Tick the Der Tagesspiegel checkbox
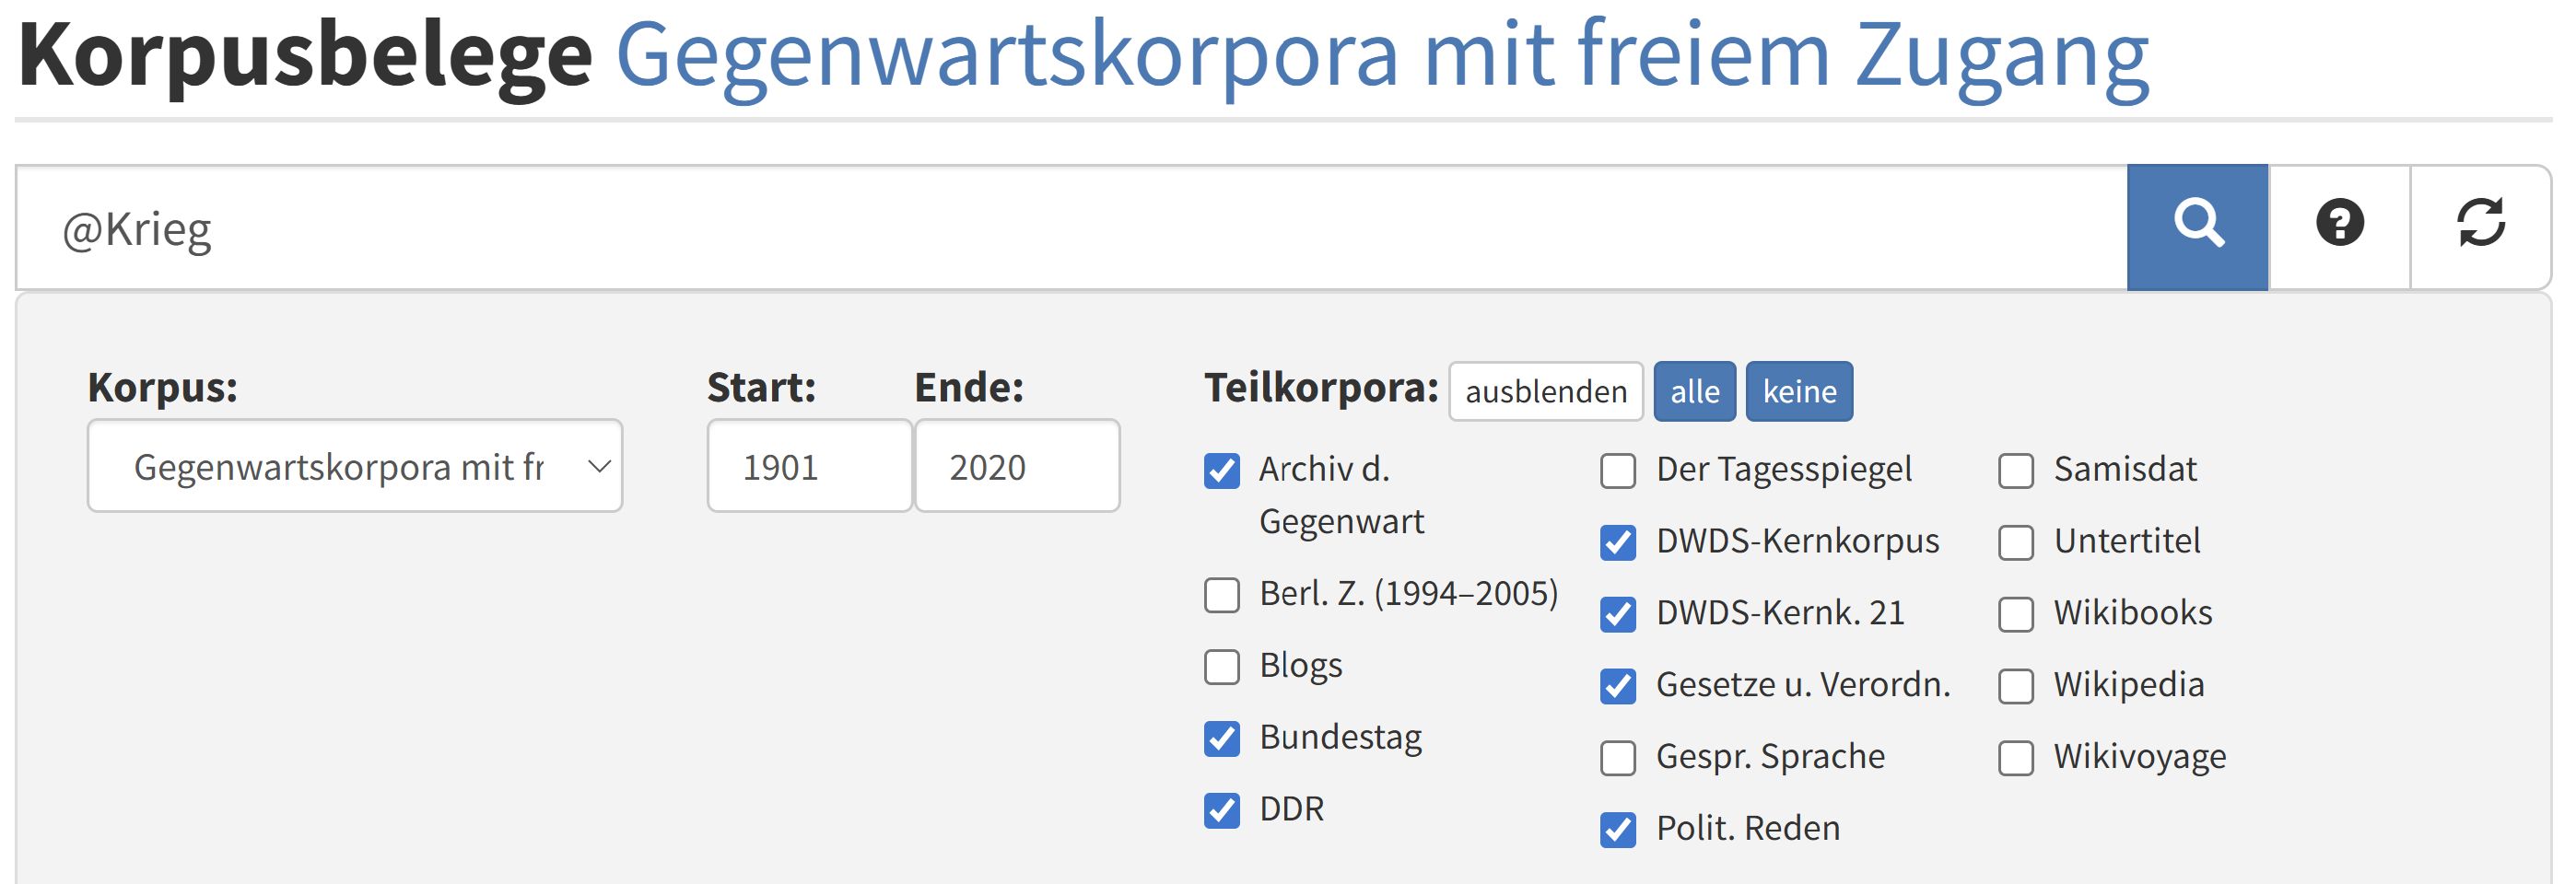The height and width of the screenshot is (884, 2576). (x=1618, y=471)
